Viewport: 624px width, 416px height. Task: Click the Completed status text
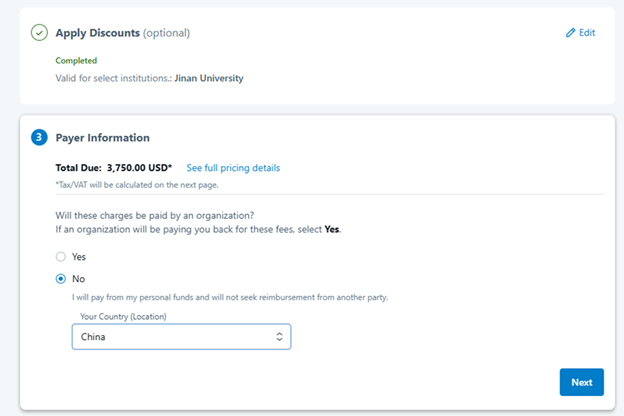coord(76,61)
